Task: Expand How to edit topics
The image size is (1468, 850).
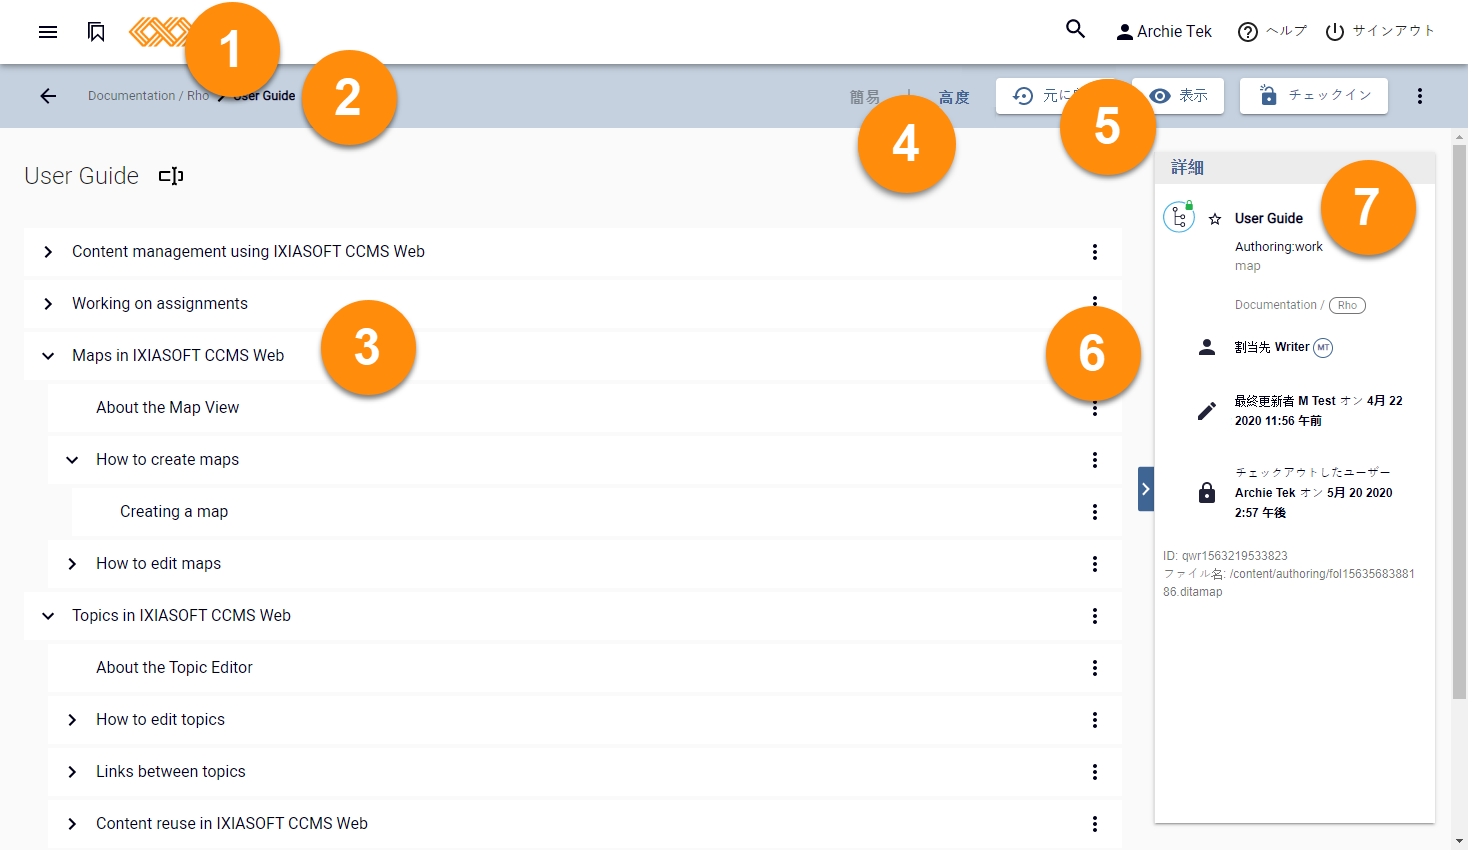Action: coord(72,720)
